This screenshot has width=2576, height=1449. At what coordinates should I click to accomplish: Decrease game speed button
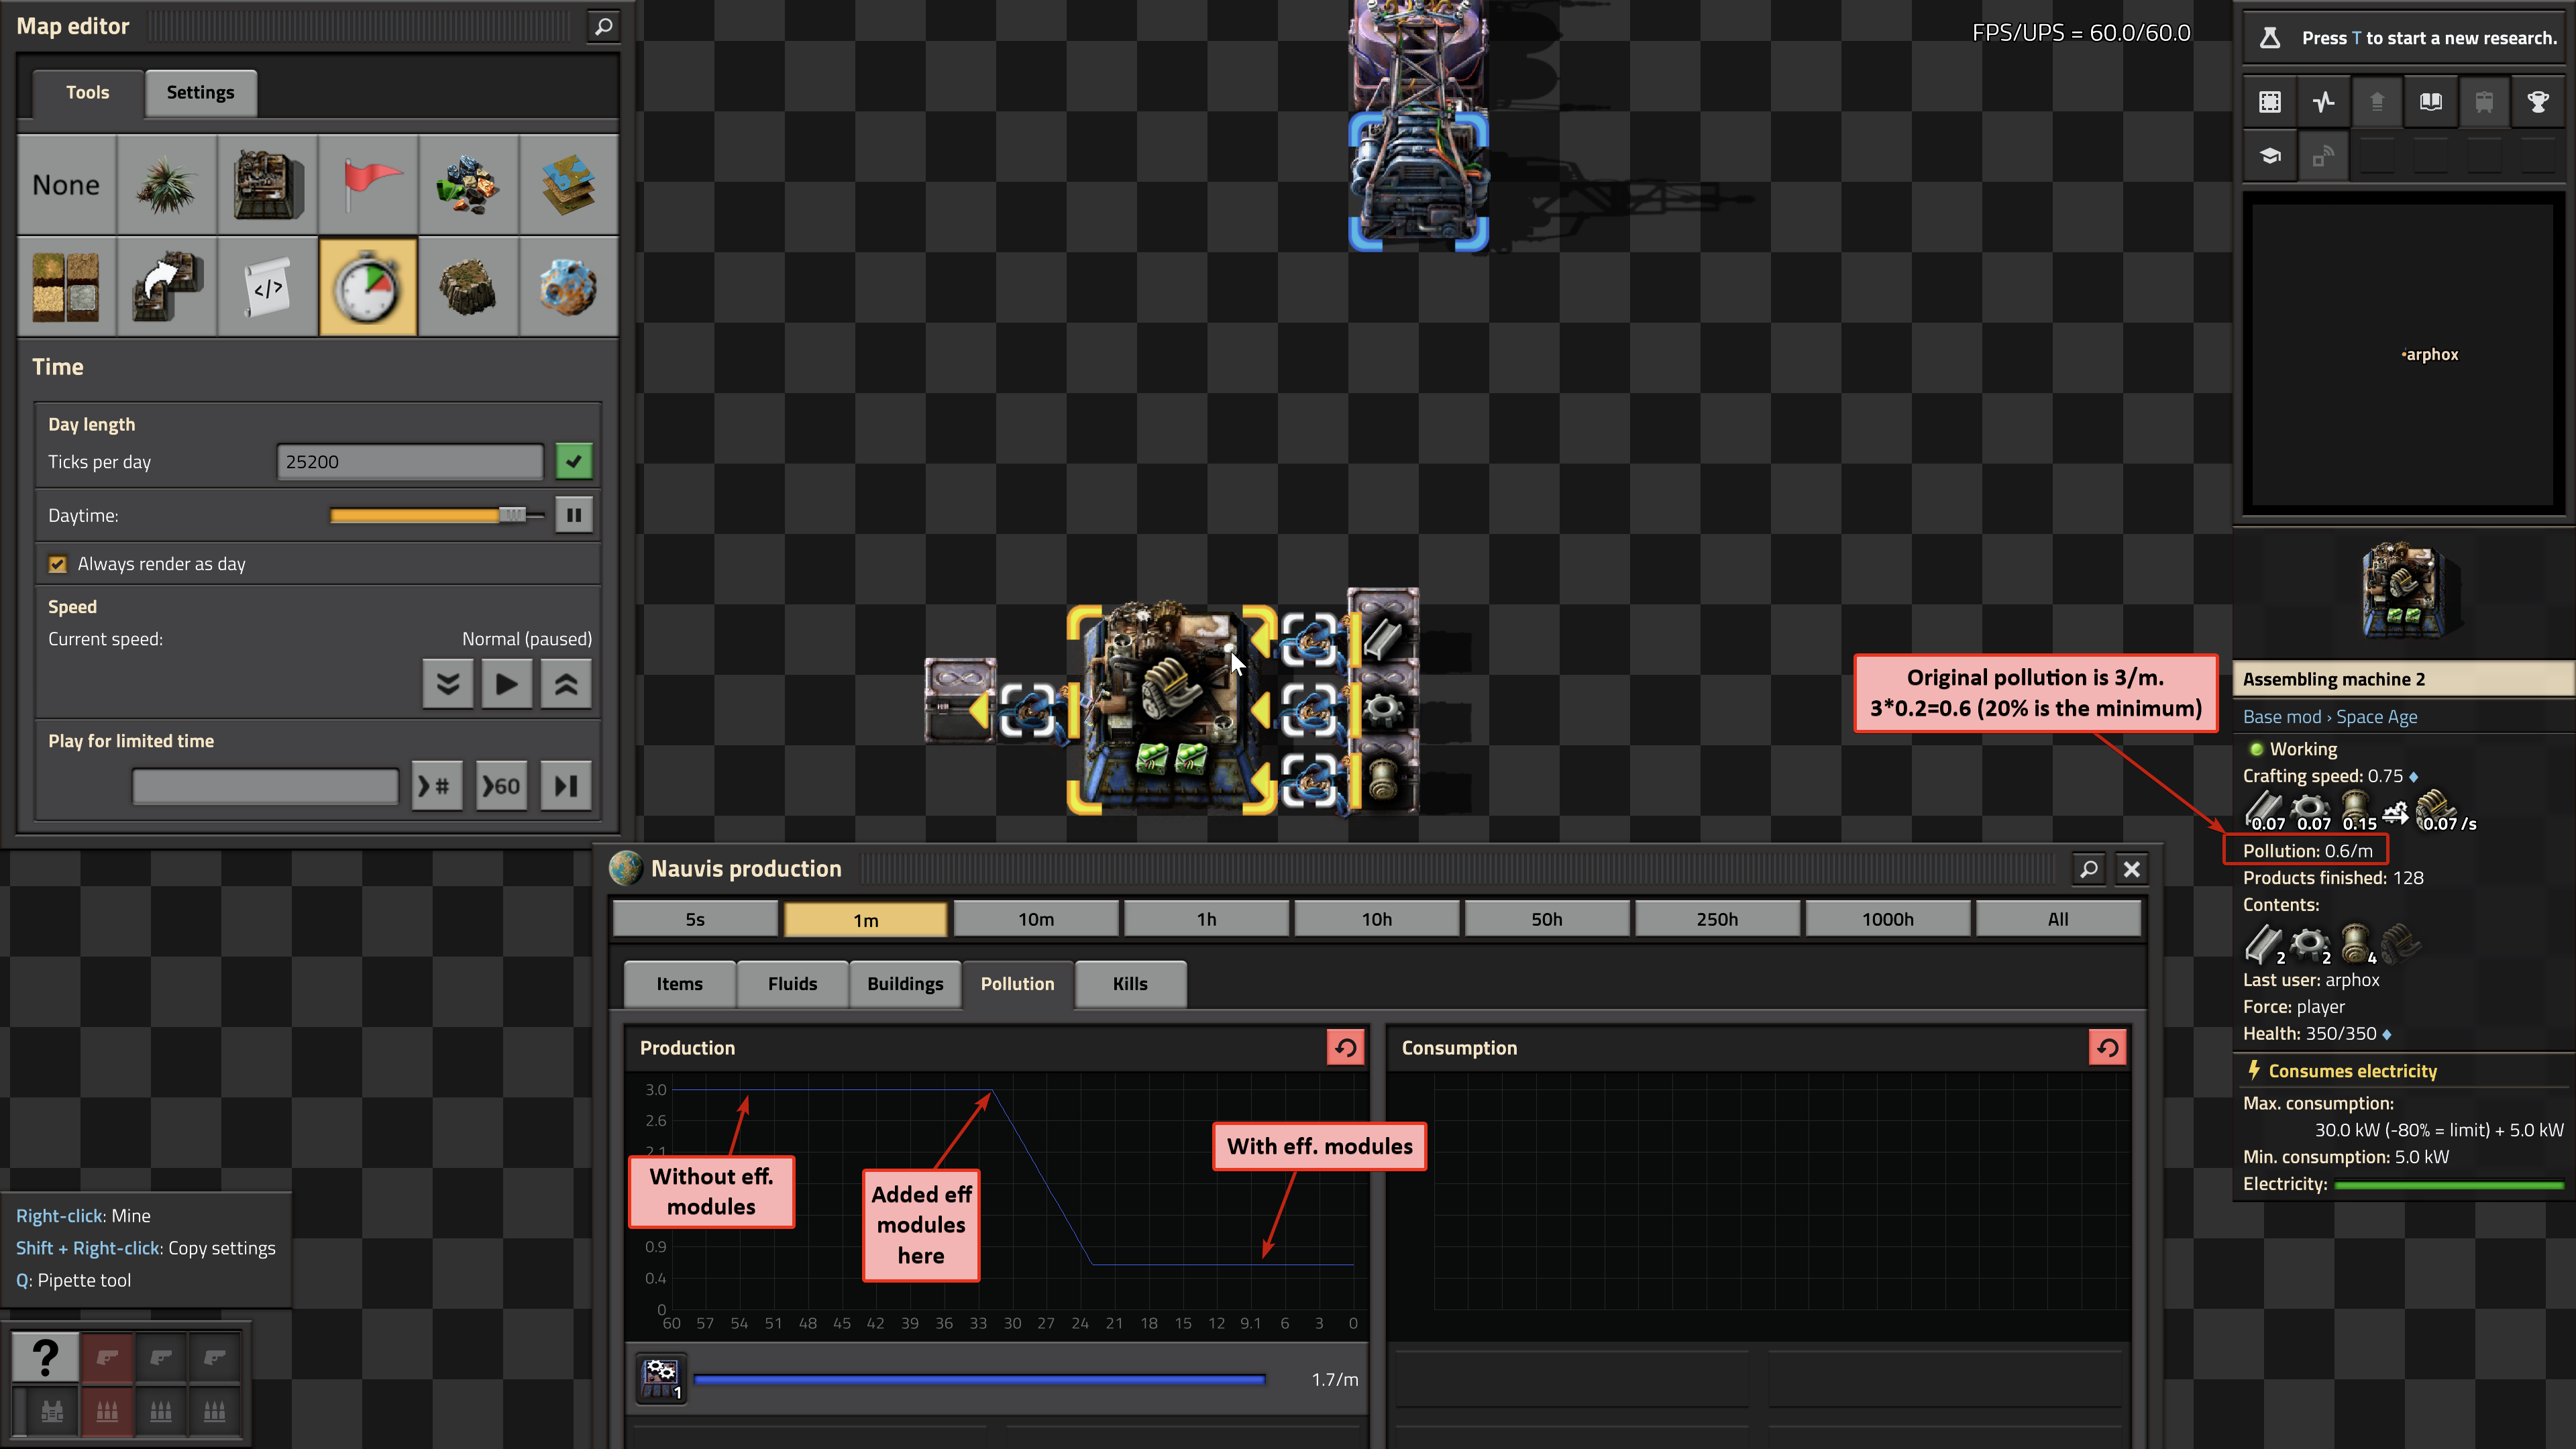448,684
